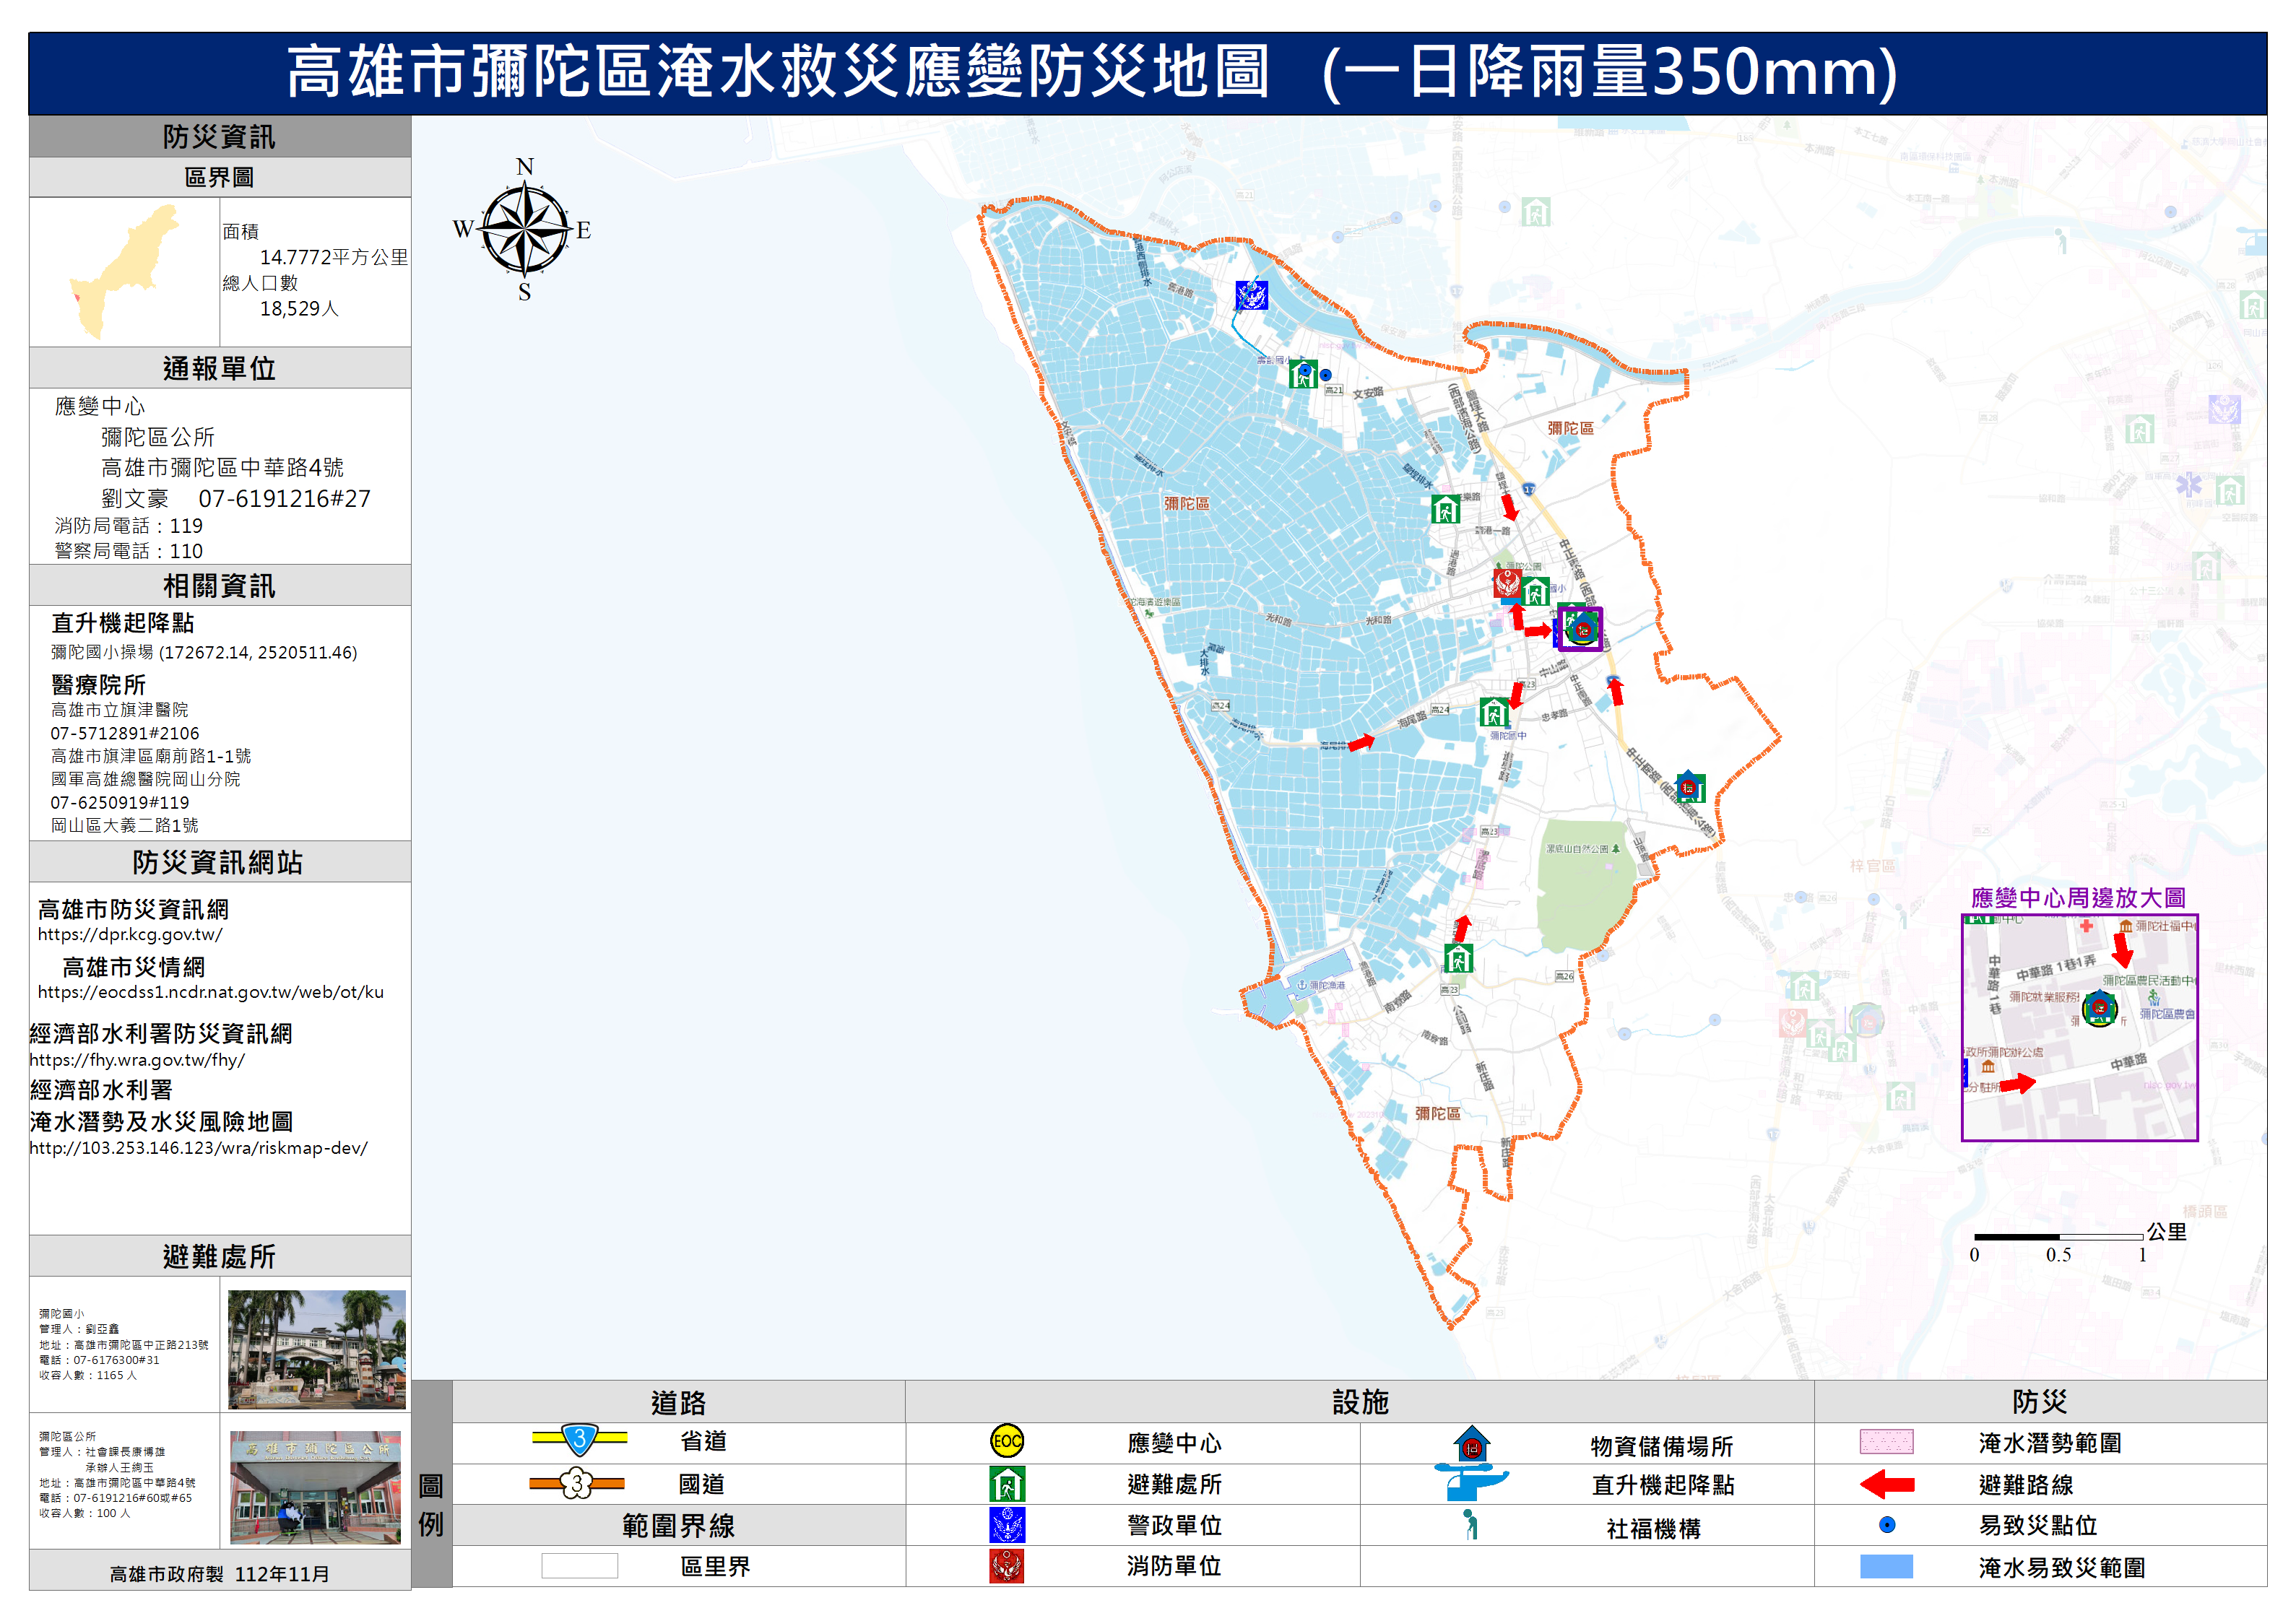Click the 區界圖 district outline thumbnail
The width and height of the screenshot is (2296, 1621).
(x=125, y=271)
